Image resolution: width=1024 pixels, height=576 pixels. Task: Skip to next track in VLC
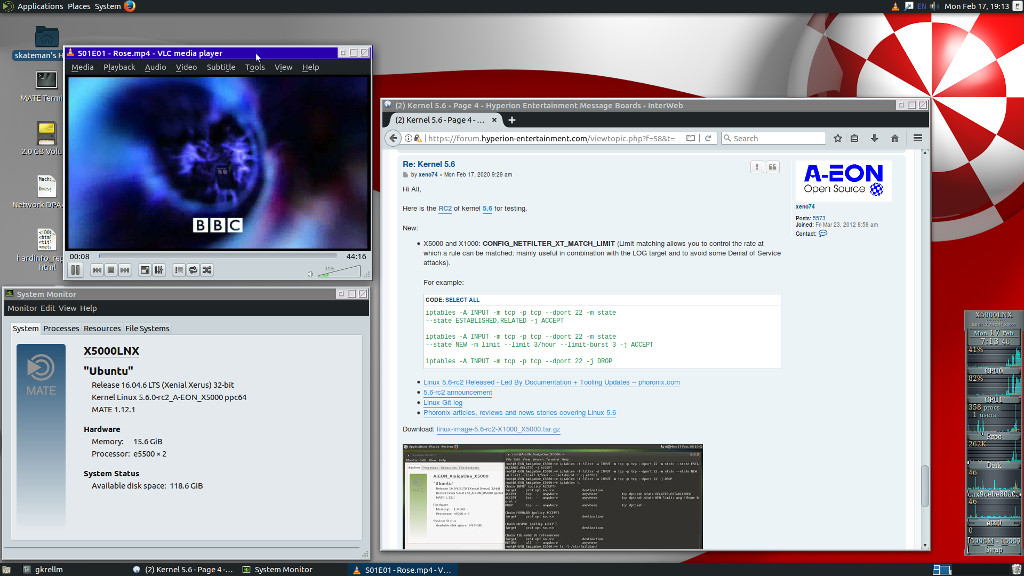[125, 270]
